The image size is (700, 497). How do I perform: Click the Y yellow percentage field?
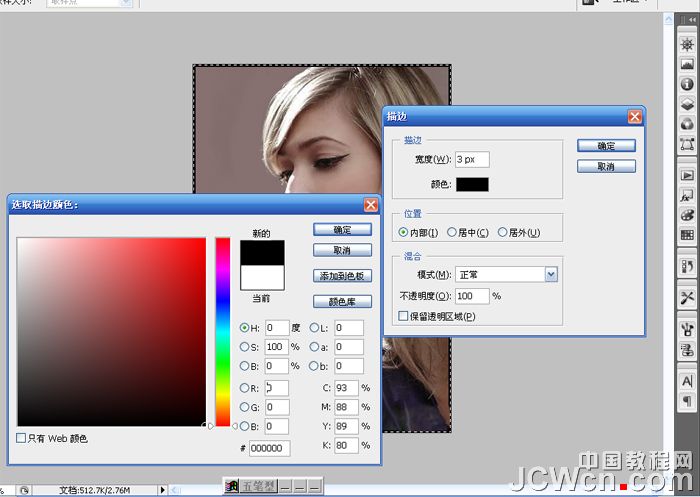click(x=346, y=426)
